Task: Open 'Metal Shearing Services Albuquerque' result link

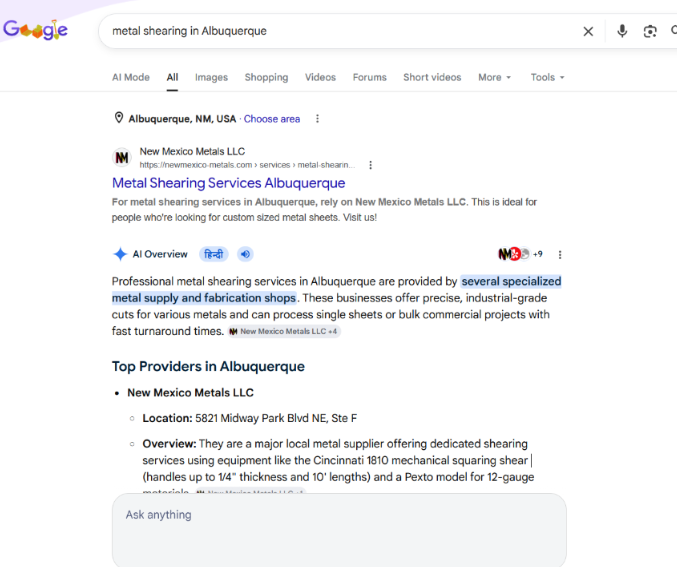Action: [228, 183]
